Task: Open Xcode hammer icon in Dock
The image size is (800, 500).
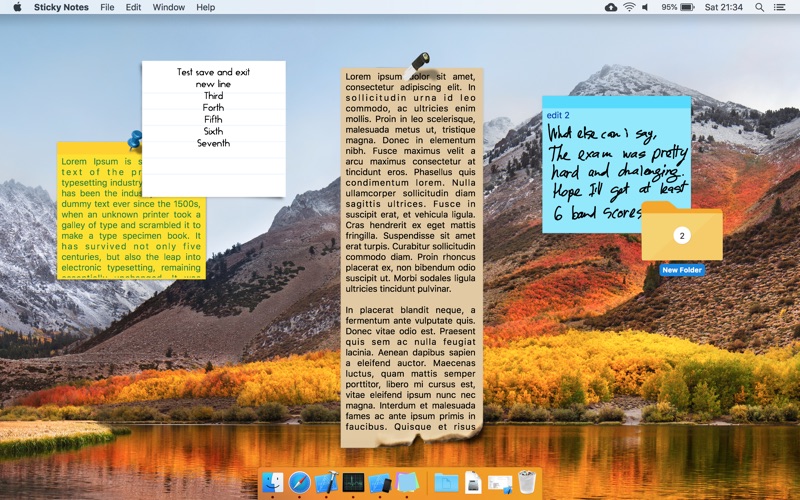Action: (326, 482)
